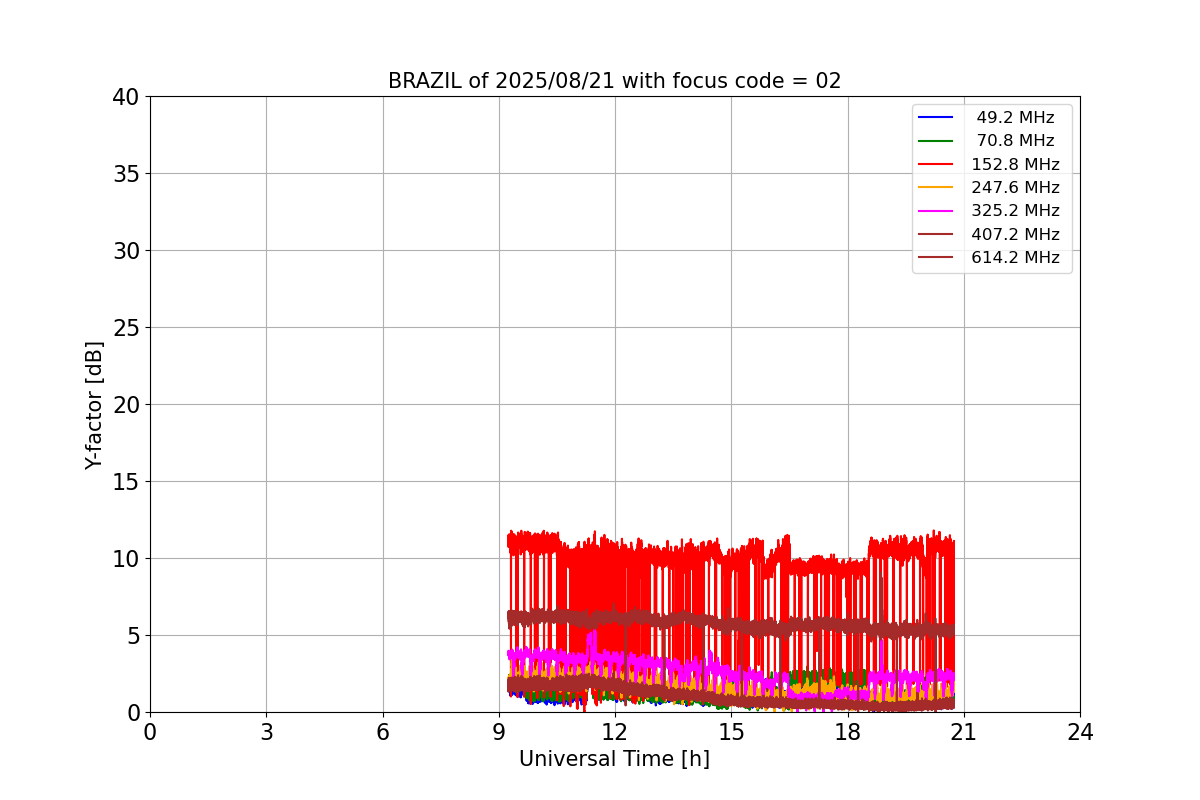Image resolution: width=1200 pixels, height=800 pixels.
Task: Click the red line sample in legend
Action: [x=936, y=164]
